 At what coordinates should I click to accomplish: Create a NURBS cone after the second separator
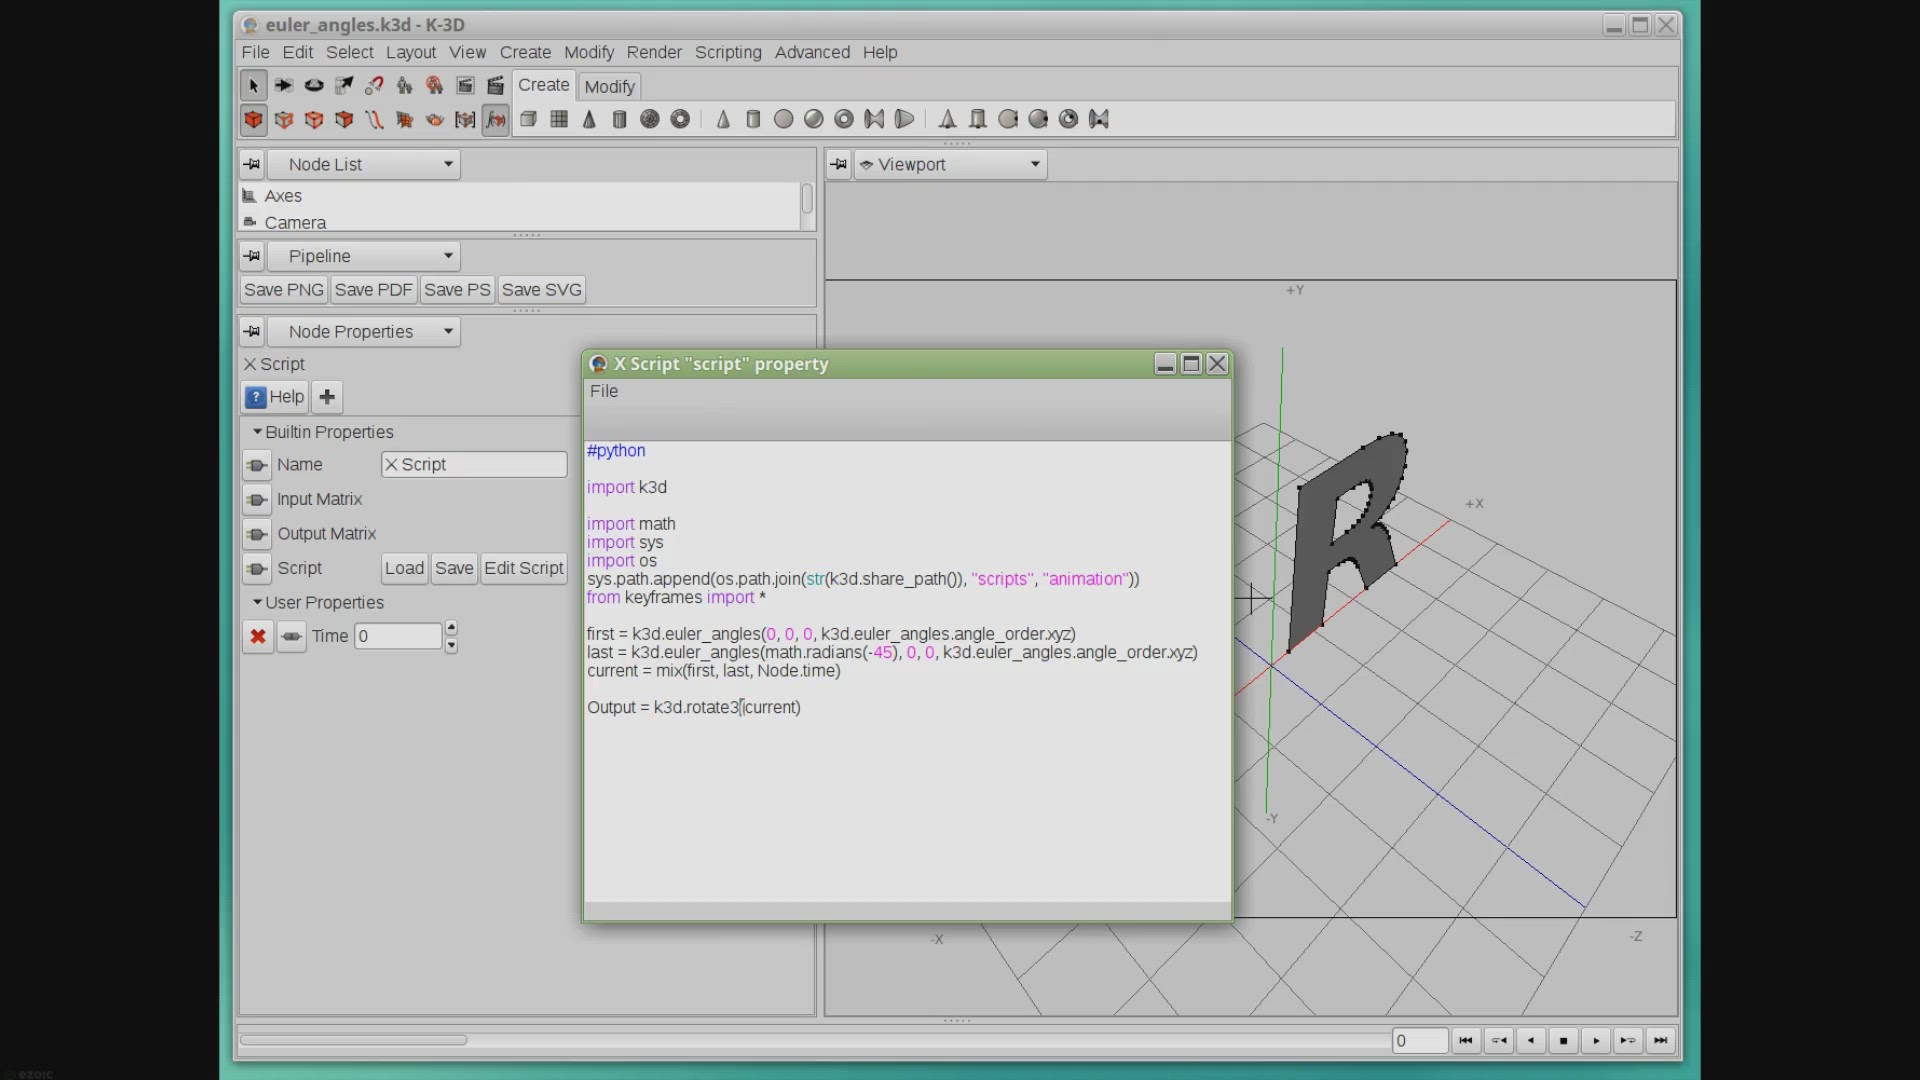click(947, 120)
